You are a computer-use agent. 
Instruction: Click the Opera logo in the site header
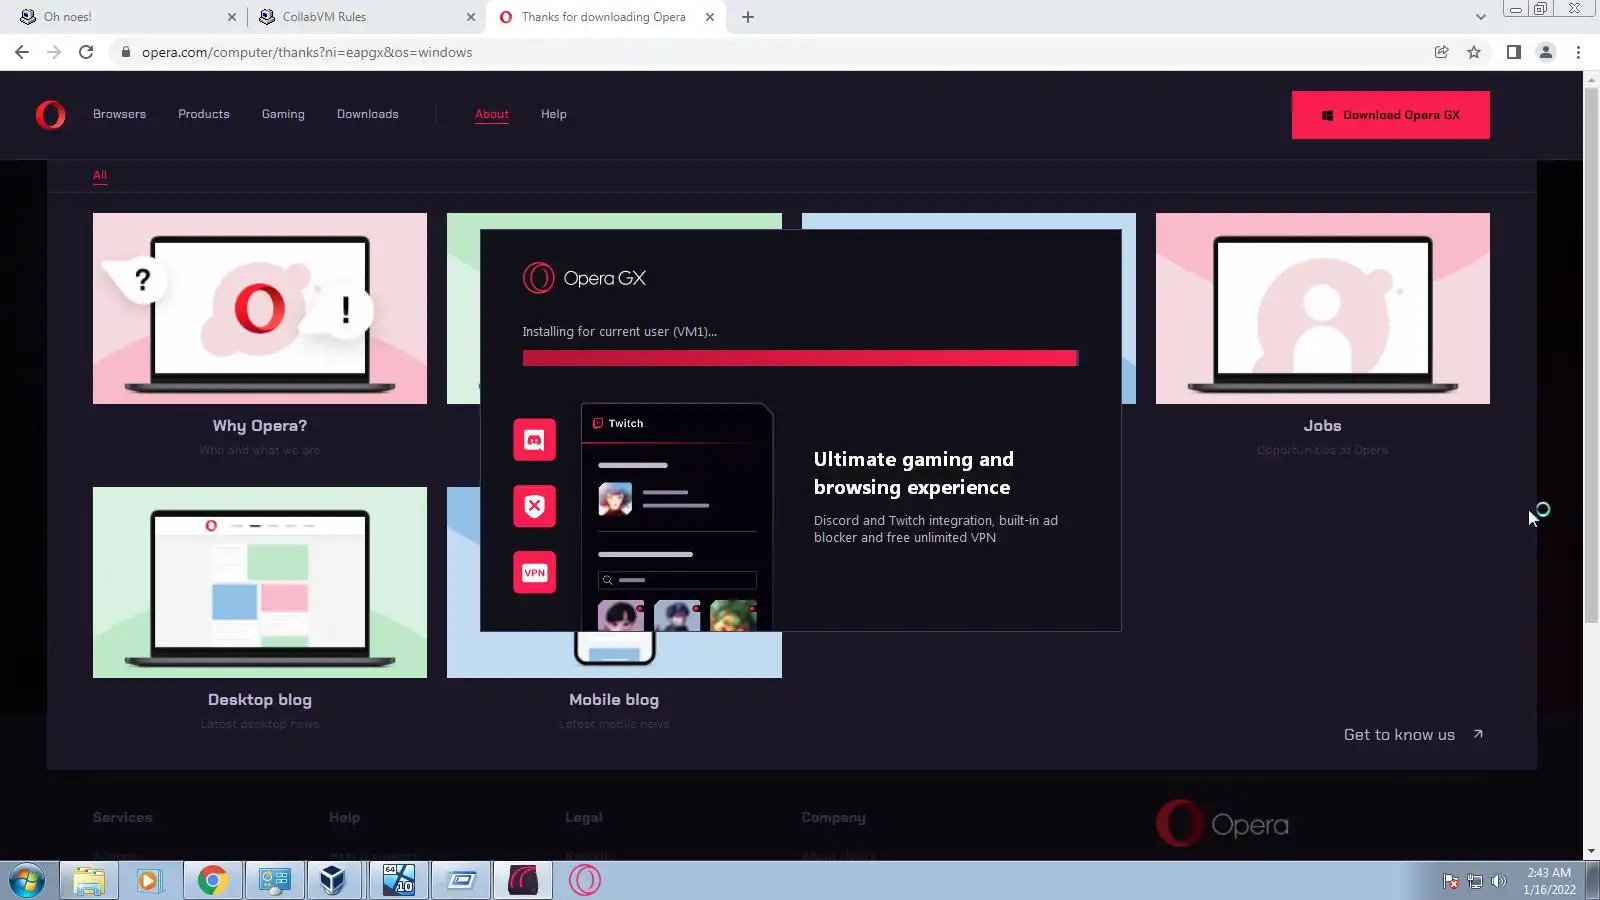point(50,115)
